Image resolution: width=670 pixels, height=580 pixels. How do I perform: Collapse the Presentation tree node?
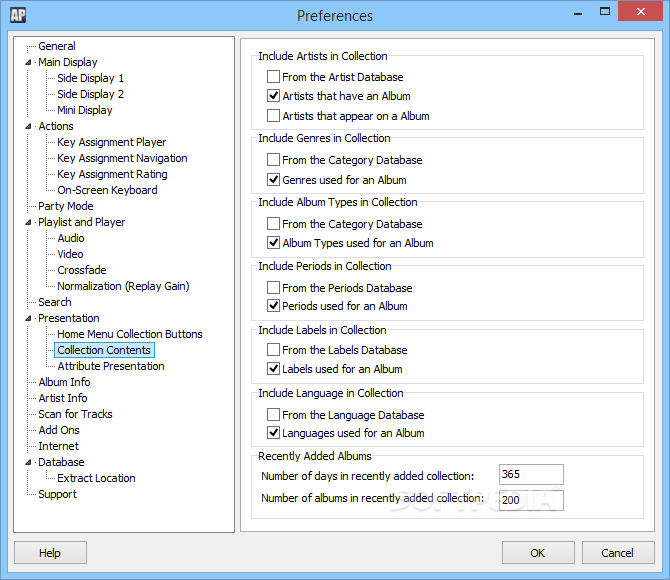tap(28, 318)
